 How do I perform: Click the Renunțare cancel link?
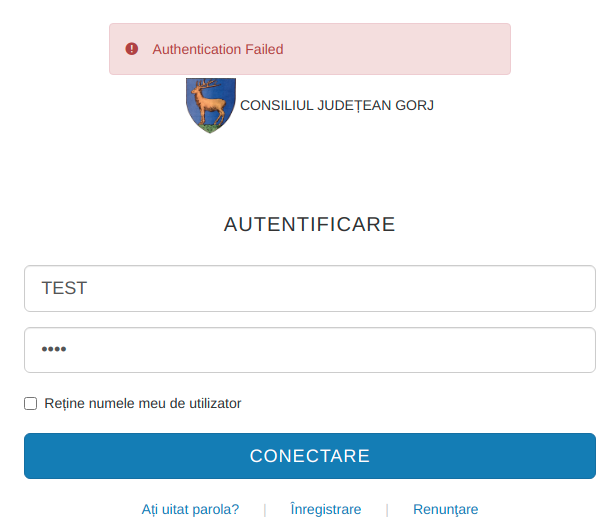[x=446, y=509]
